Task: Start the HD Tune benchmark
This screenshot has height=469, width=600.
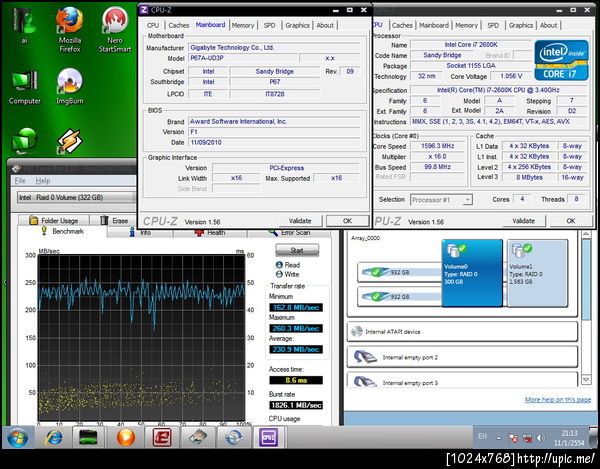Action: (297, 250)
